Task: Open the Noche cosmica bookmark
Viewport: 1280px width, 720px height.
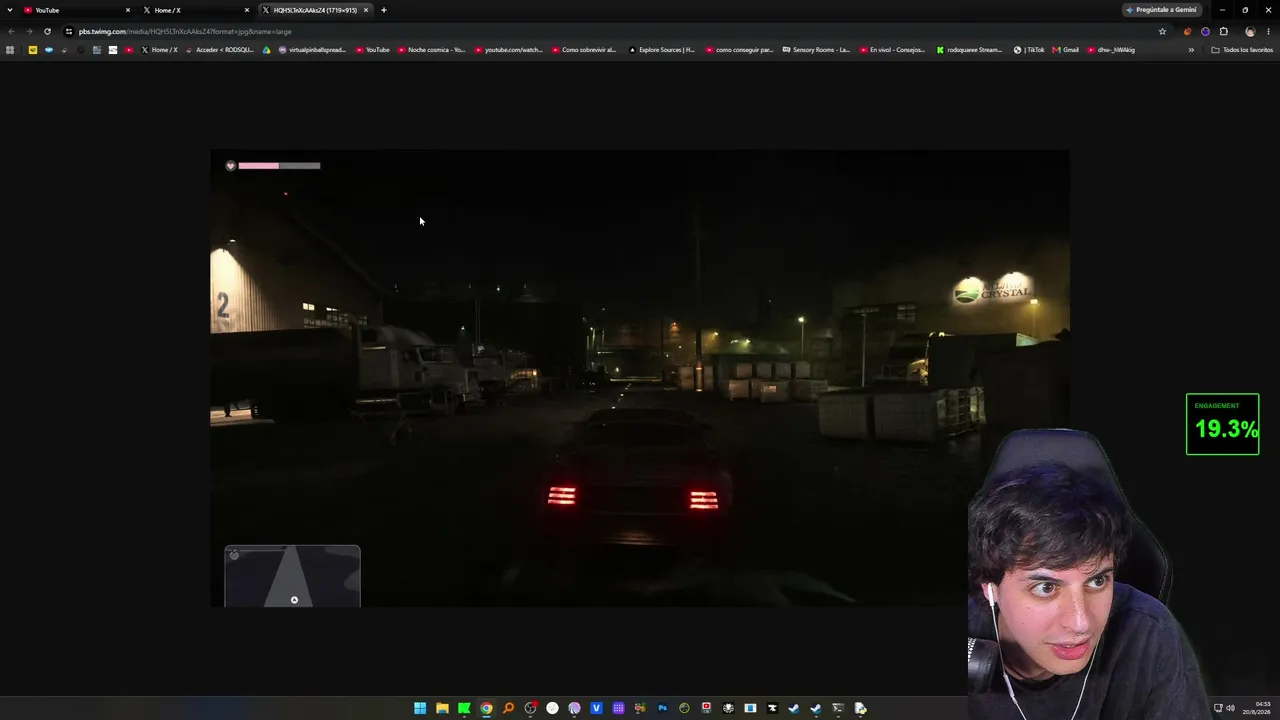Action: click(x=432, y=50)
